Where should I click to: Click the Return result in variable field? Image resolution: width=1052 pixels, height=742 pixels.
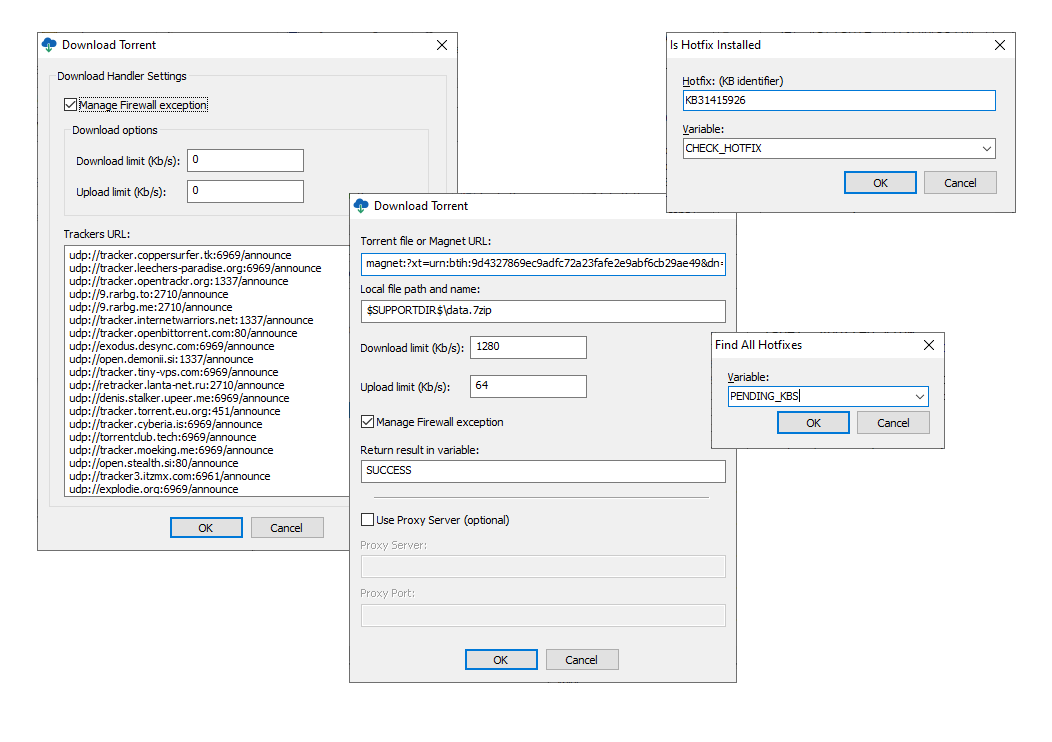tap(543, 471)
